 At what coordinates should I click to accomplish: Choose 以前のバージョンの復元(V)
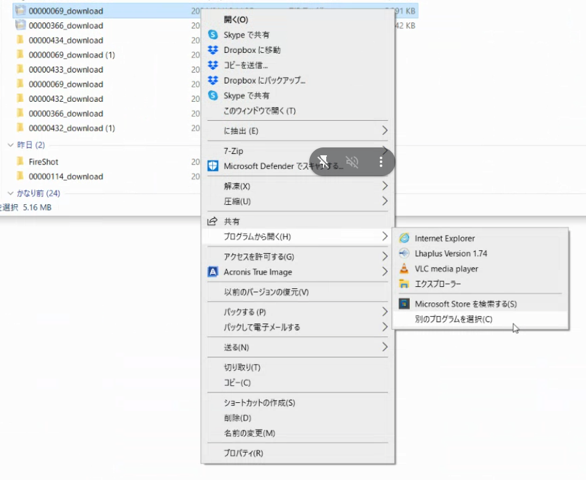[x=298, y=292]
